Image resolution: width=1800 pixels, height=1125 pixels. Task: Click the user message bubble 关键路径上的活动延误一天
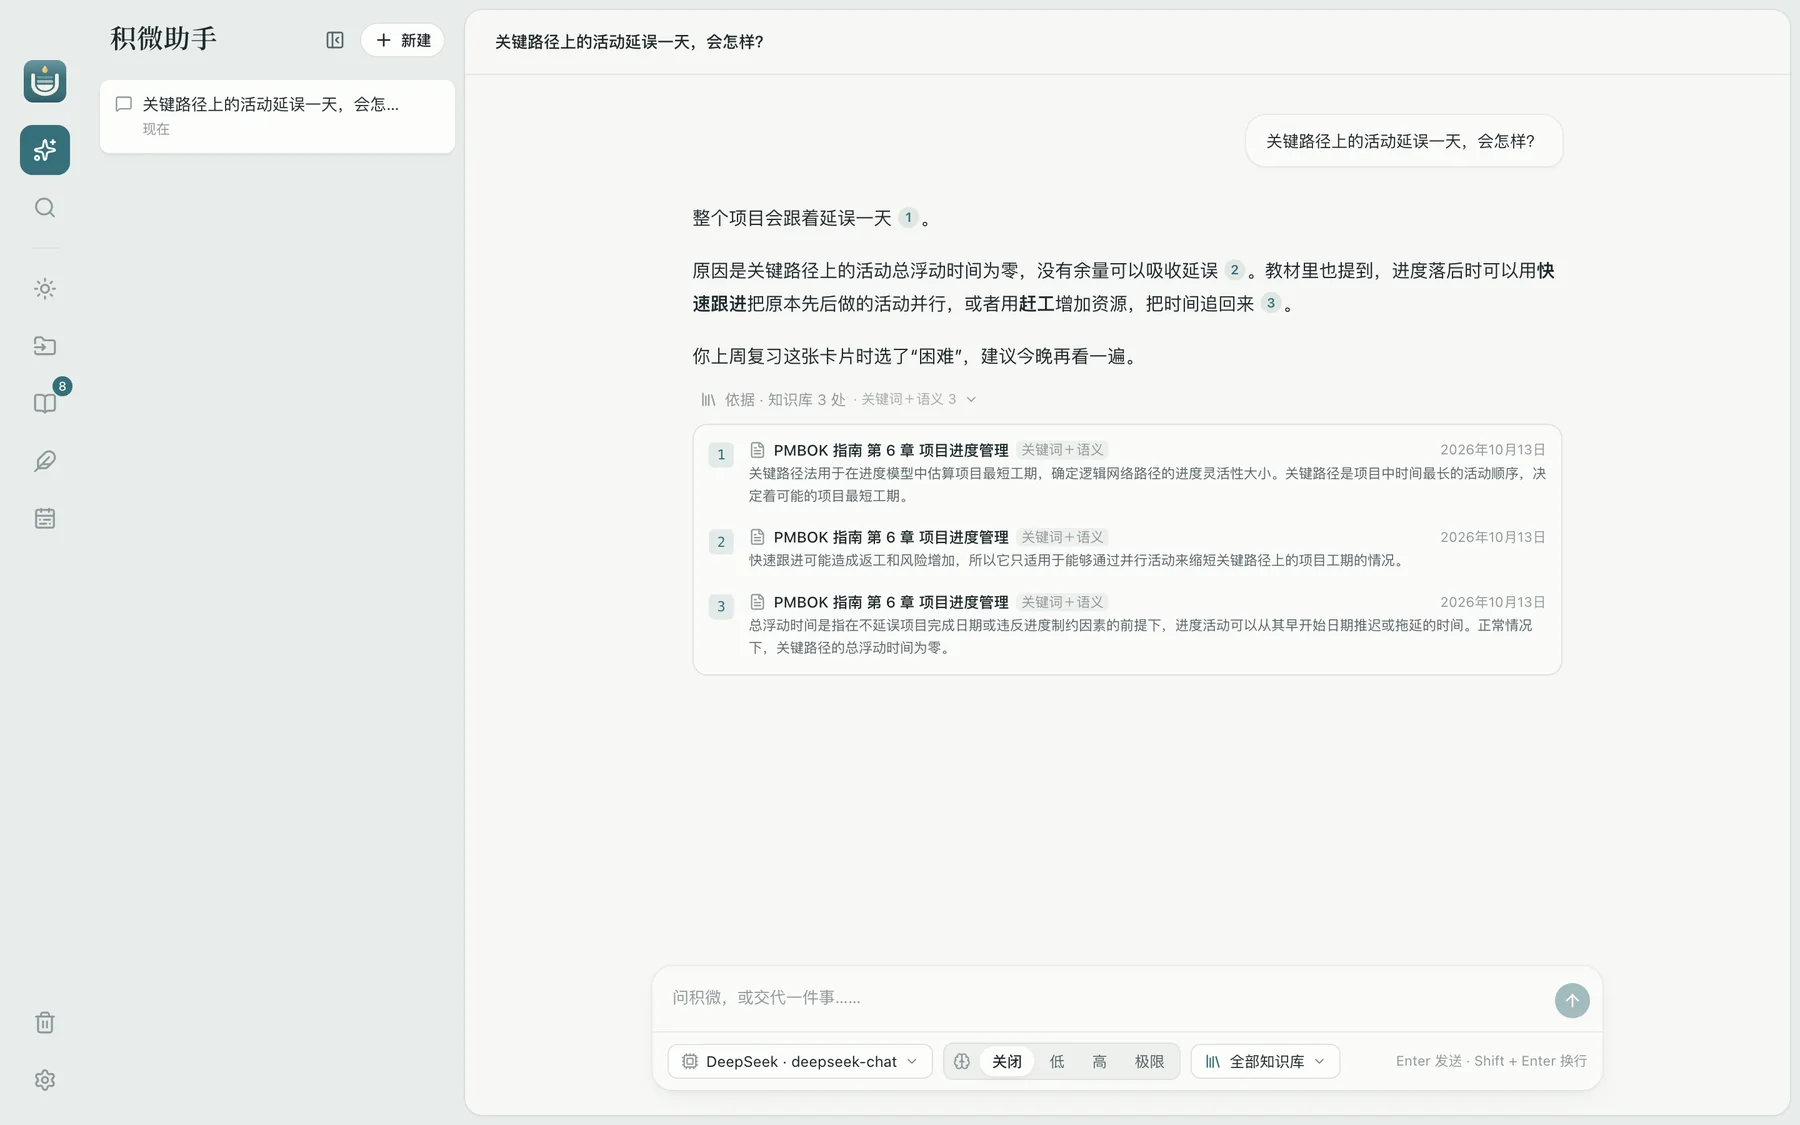point(1403,141)
